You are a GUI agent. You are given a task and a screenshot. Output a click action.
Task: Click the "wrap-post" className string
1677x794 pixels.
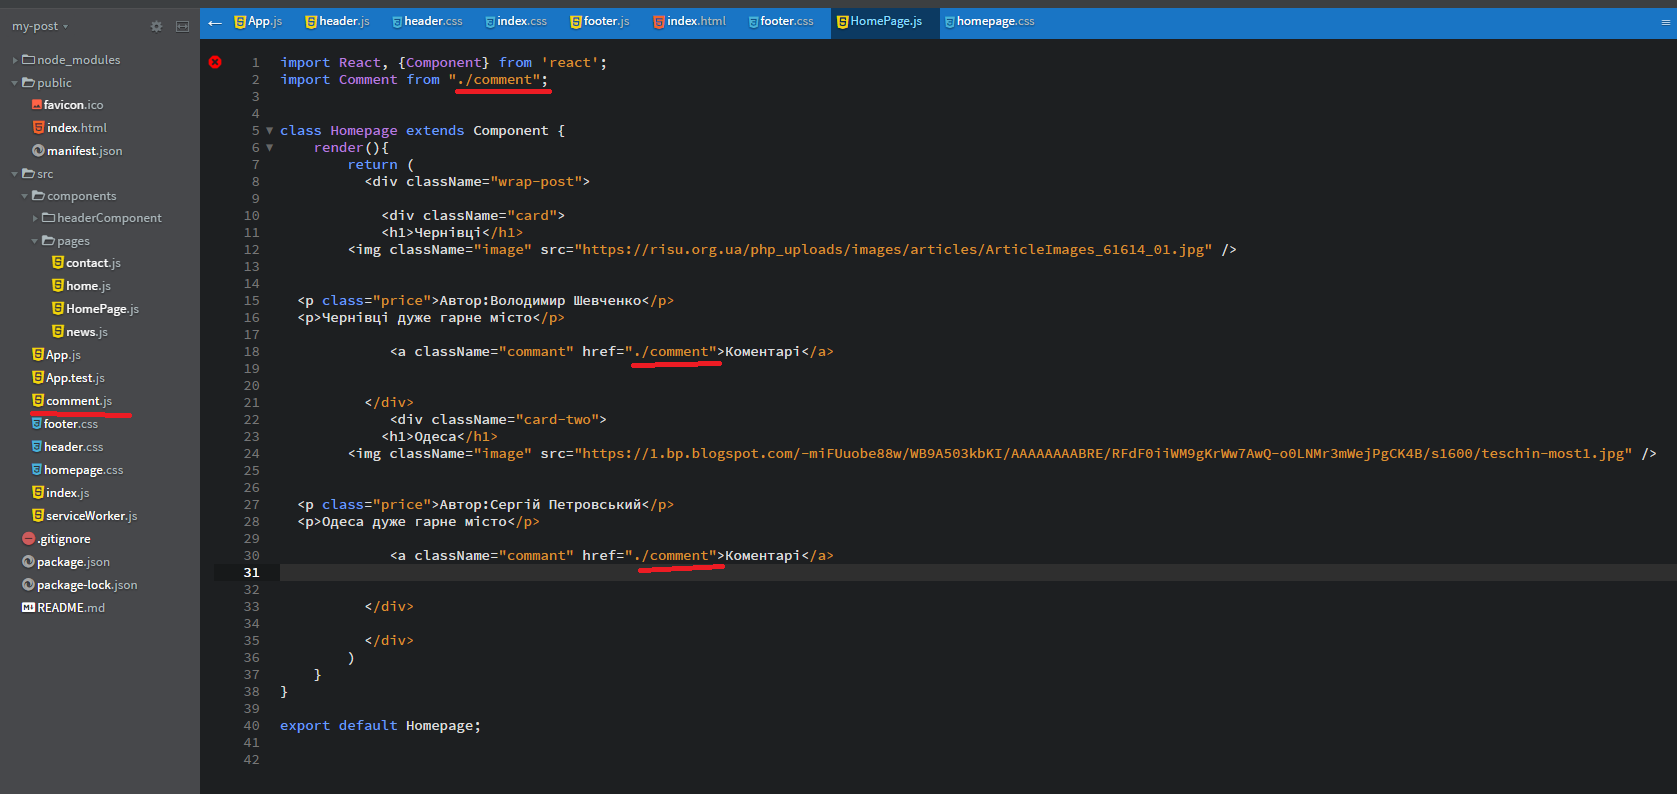536,182
